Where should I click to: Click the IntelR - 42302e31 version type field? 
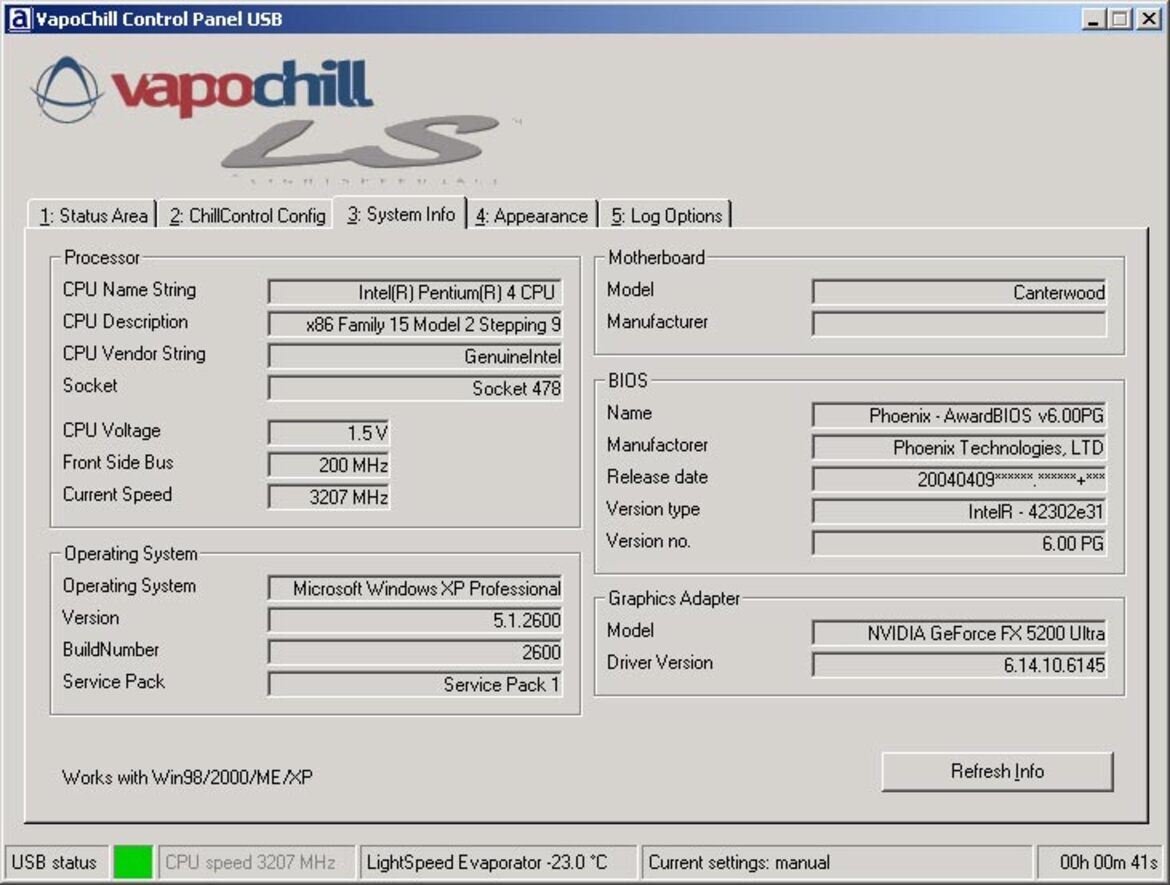pos(959,511)
